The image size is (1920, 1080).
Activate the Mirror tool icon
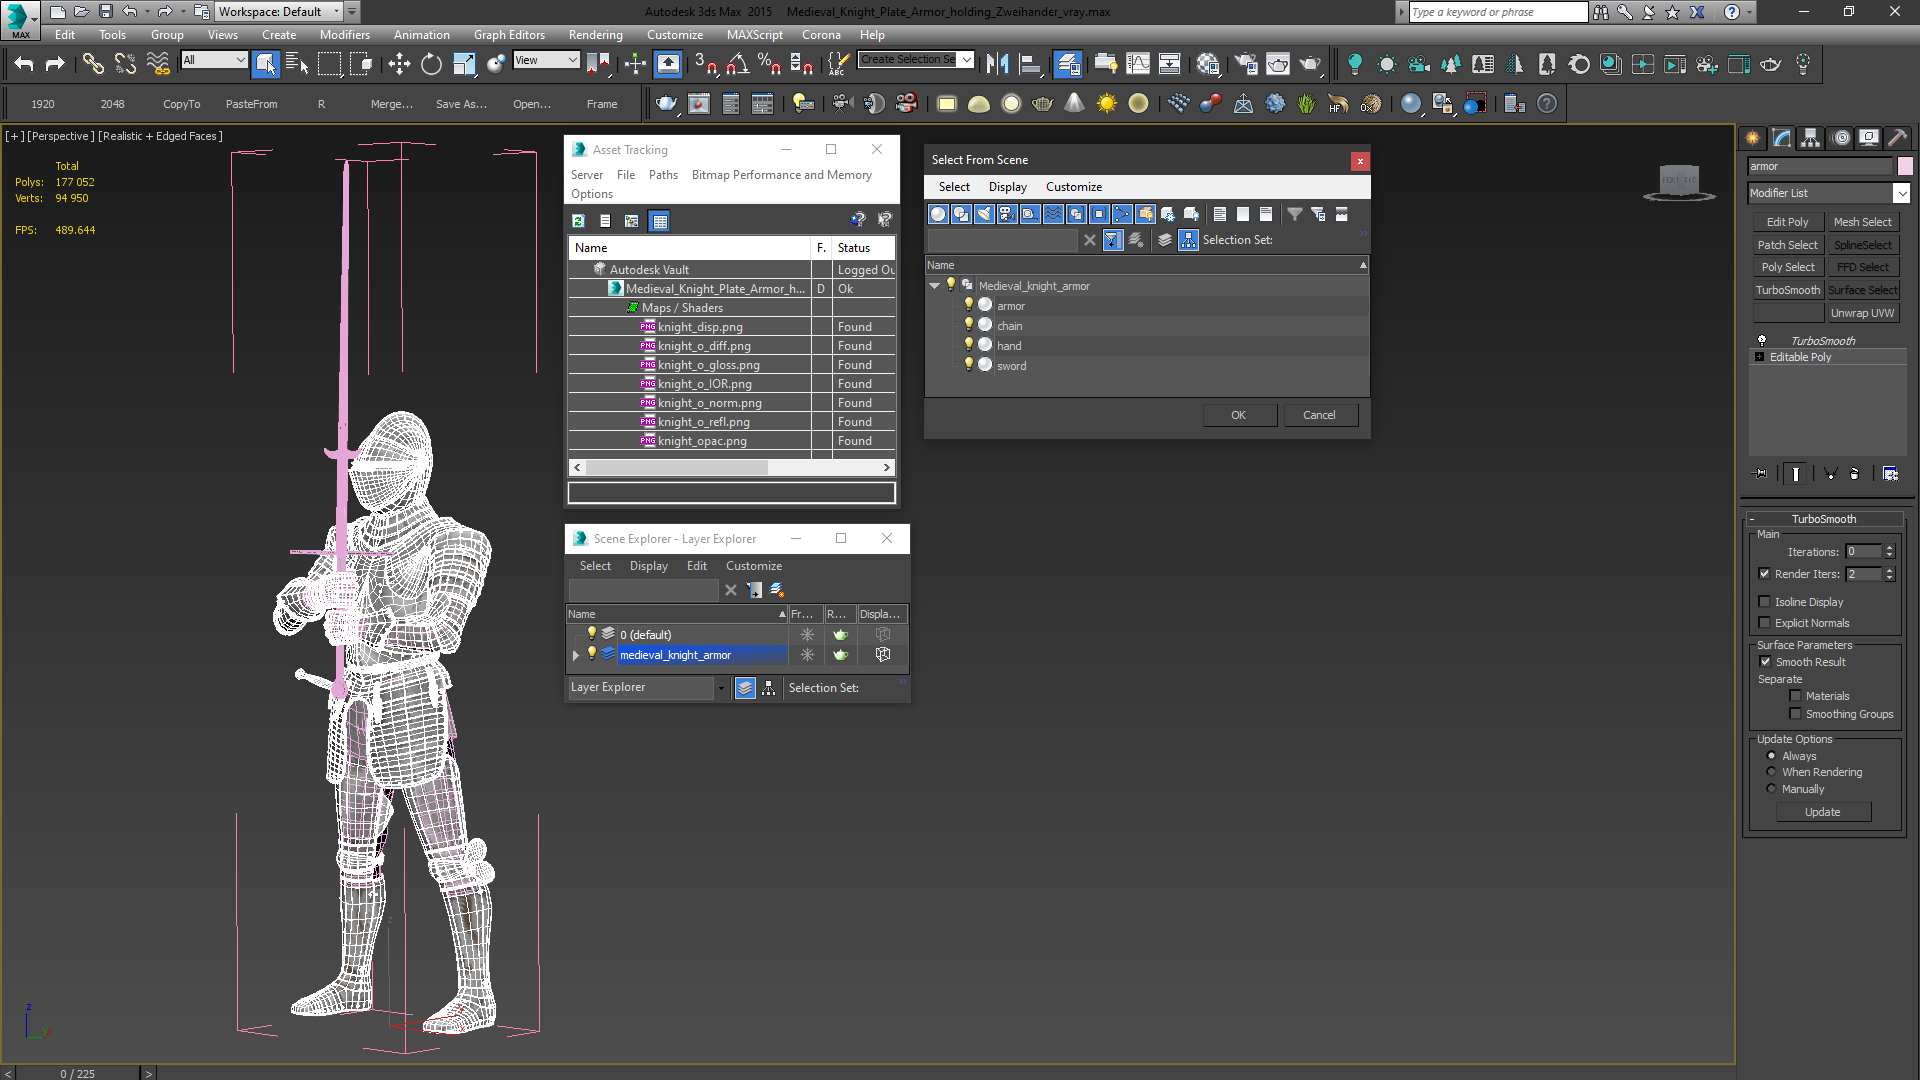click(997, 64)
